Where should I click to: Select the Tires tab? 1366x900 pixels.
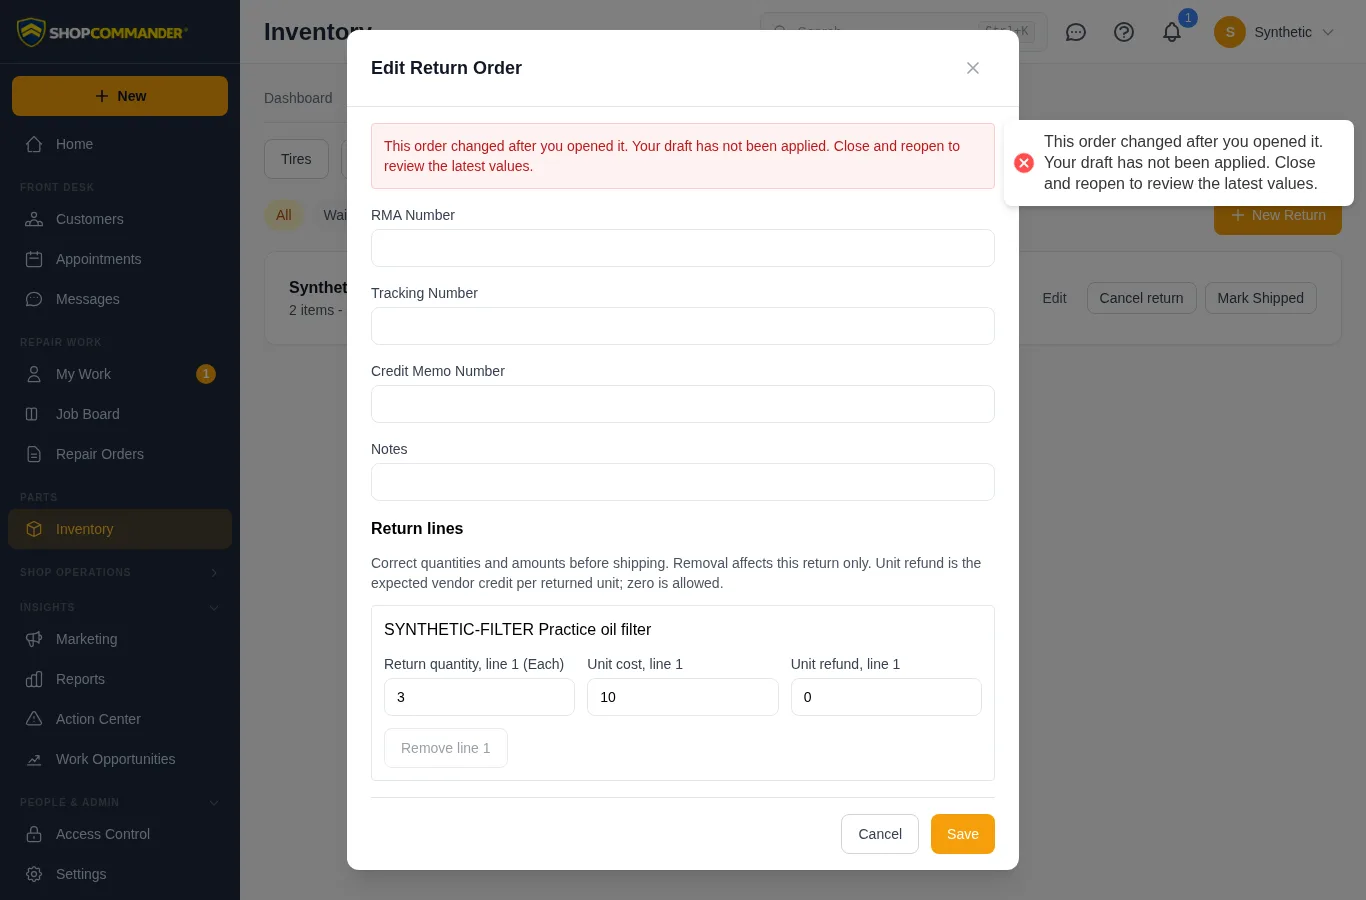pyautogui.click(x=296, y=159)
